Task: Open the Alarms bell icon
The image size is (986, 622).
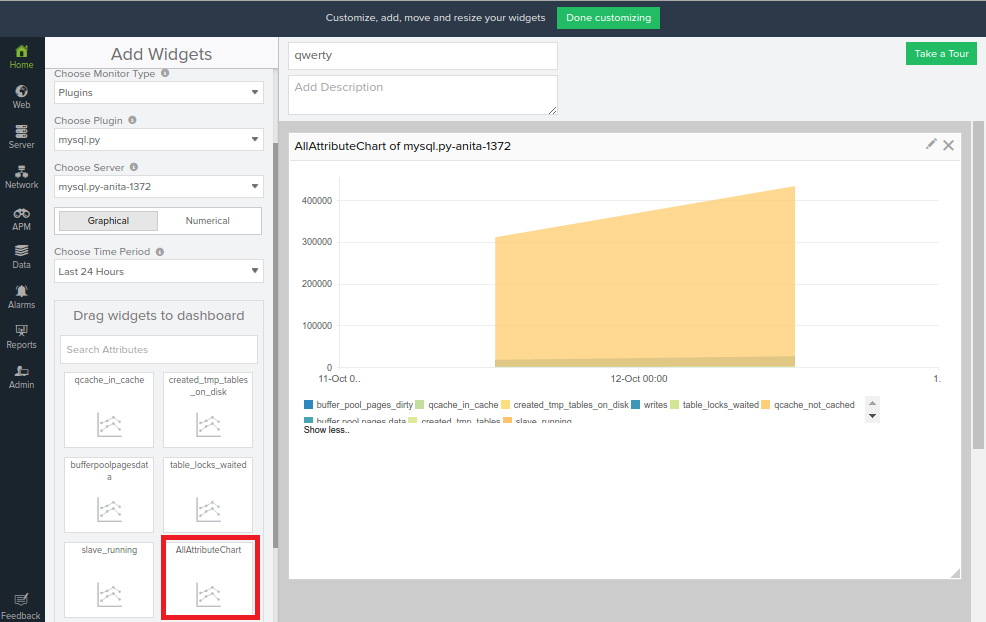Action: tap(21, 291)
